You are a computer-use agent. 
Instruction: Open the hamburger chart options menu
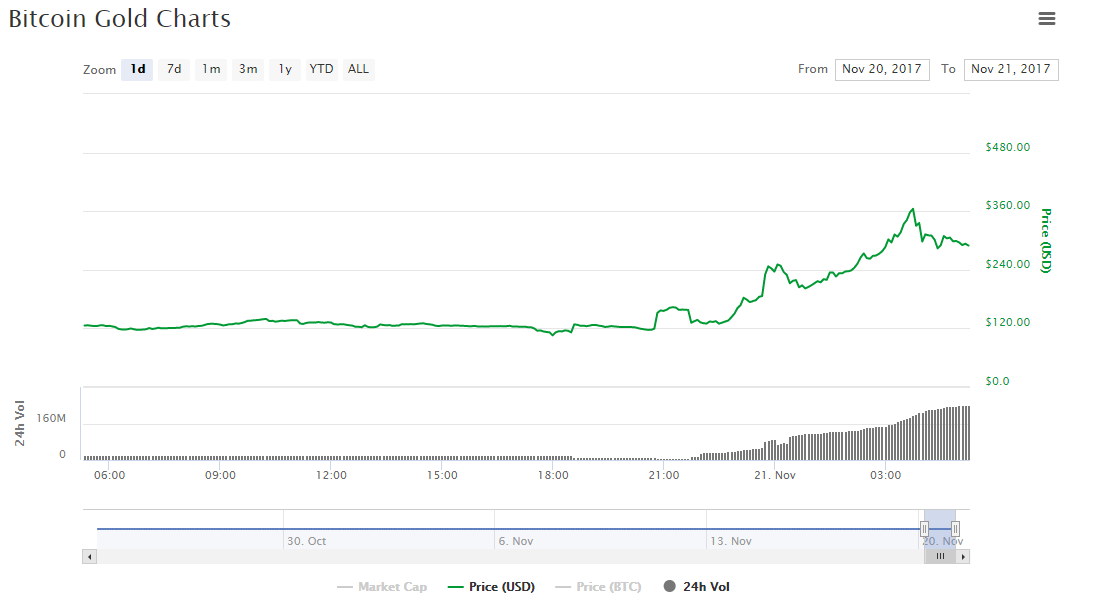(1047, 18)
